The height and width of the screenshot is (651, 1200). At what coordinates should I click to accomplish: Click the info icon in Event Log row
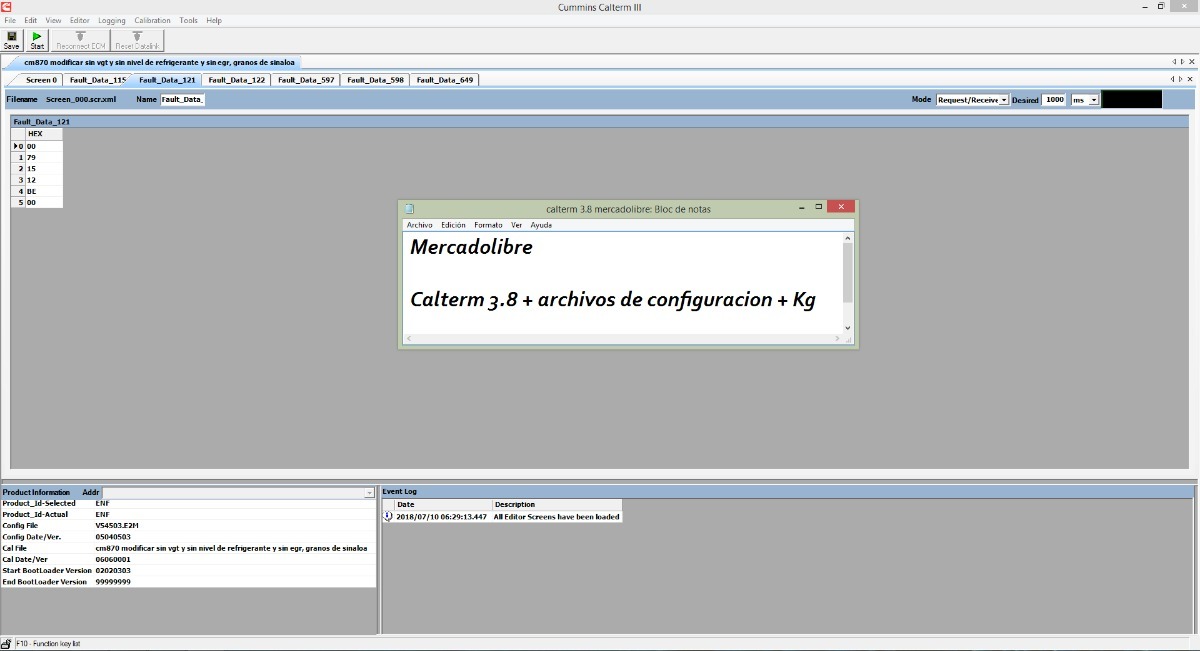[388, 517]
